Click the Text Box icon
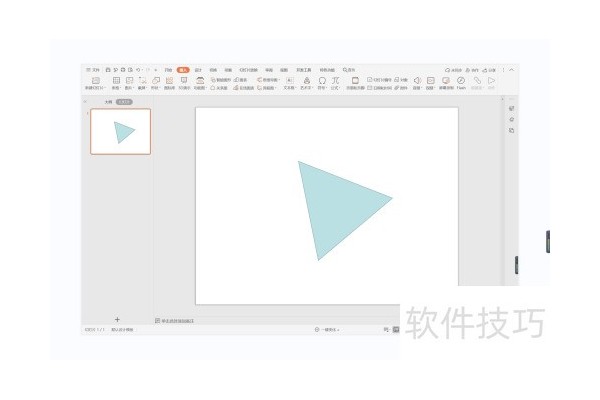Screen dimensions: 600x400 pyautogui.click(x=290, y=80)
